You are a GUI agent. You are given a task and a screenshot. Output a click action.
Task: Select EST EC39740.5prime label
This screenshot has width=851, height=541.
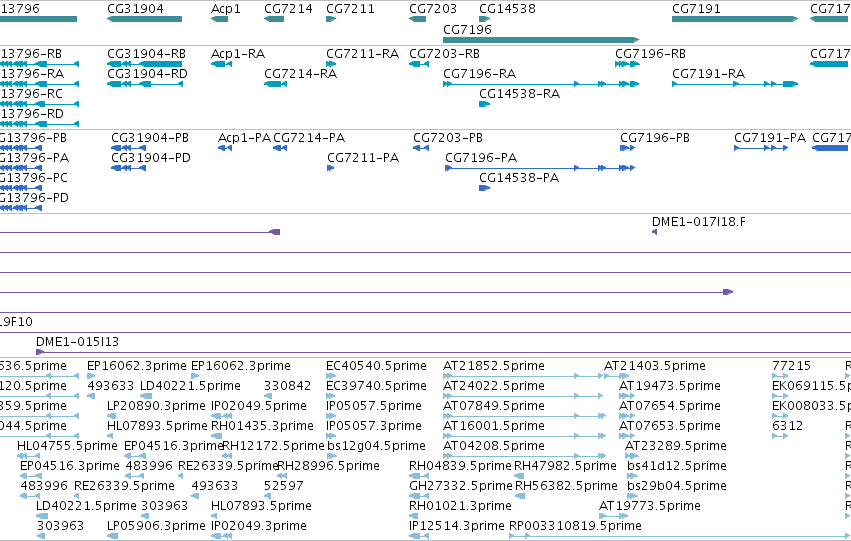click(376, 386)
